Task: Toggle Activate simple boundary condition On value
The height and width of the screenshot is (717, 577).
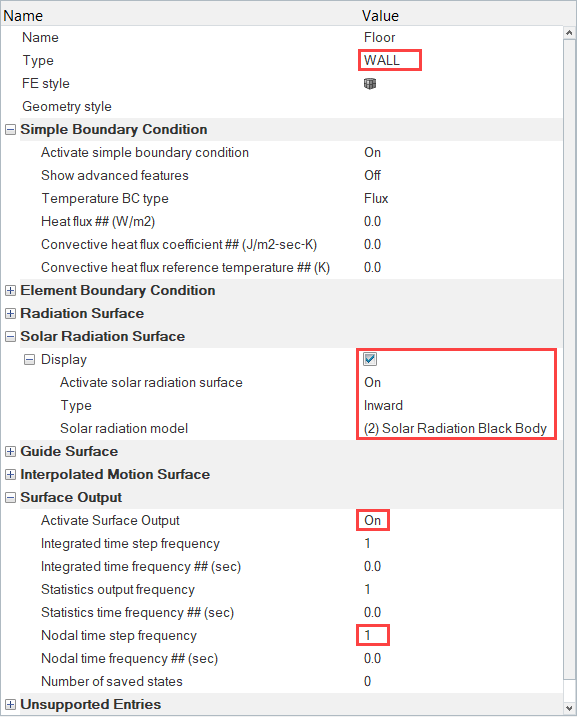Action: tap(372, 152)
